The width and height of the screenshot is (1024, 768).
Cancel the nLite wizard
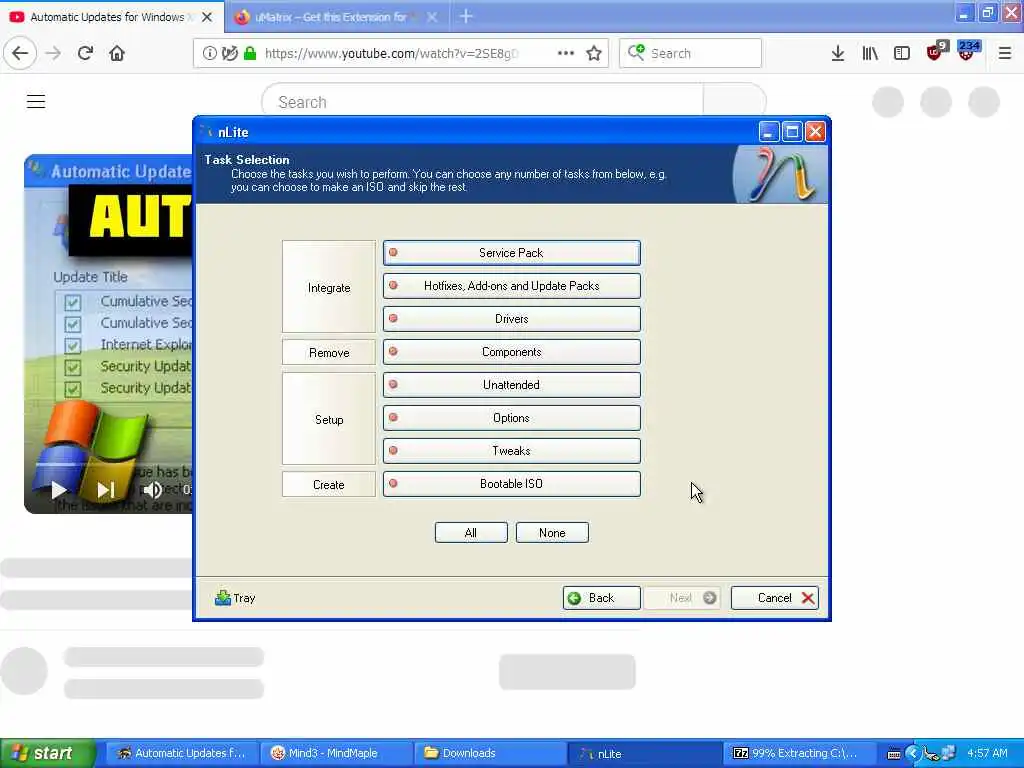click(x=775, y=598)
